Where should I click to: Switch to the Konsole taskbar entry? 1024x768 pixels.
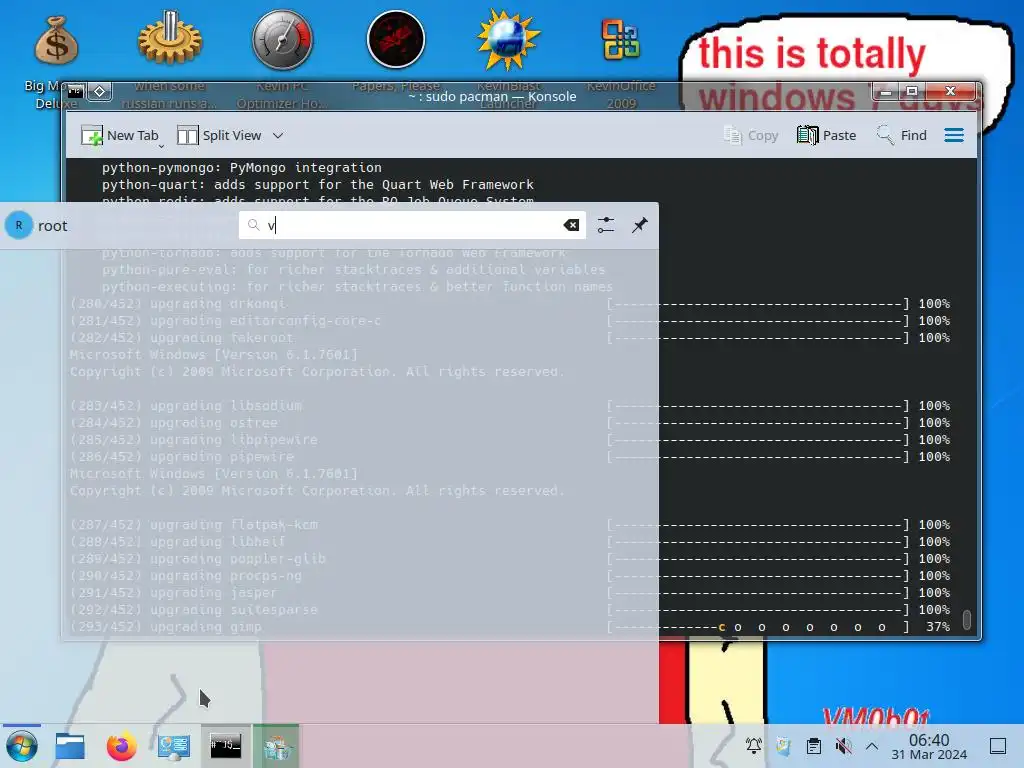click(225, 746)
